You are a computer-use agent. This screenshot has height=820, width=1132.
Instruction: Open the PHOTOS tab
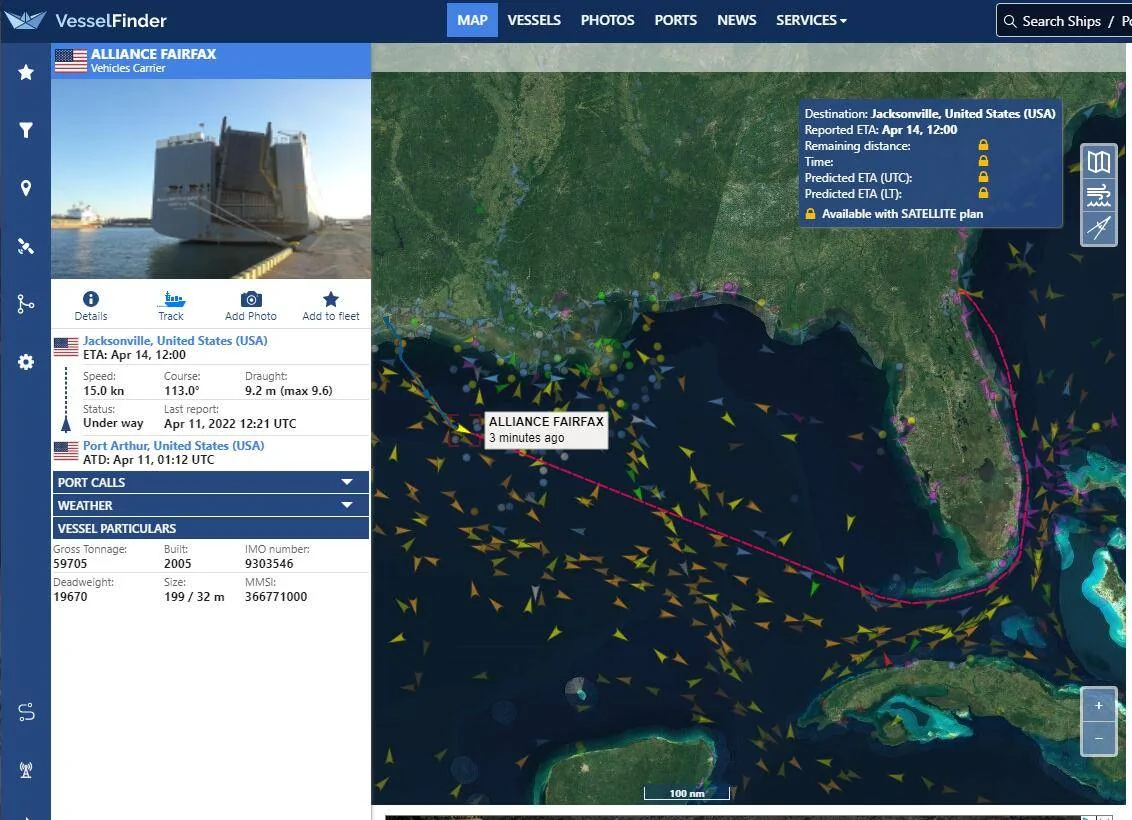(x=608, y=20)
